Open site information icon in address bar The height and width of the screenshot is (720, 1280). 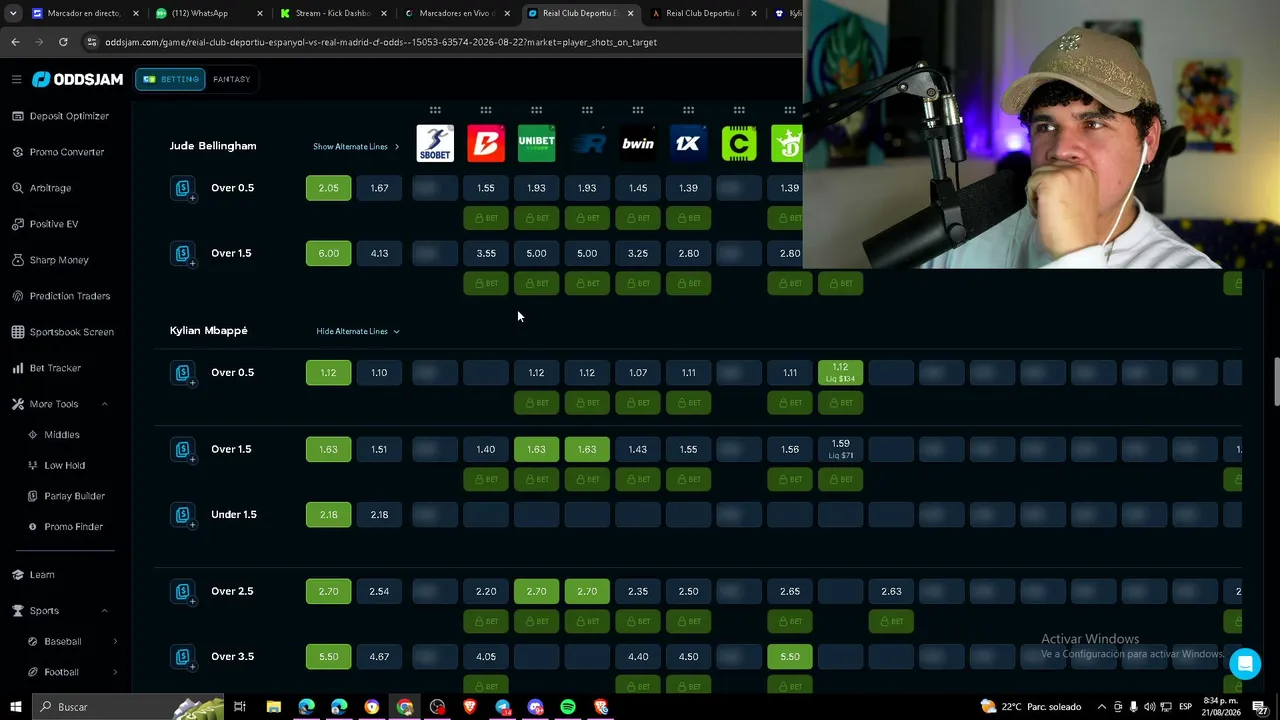[x=92, y=42]
